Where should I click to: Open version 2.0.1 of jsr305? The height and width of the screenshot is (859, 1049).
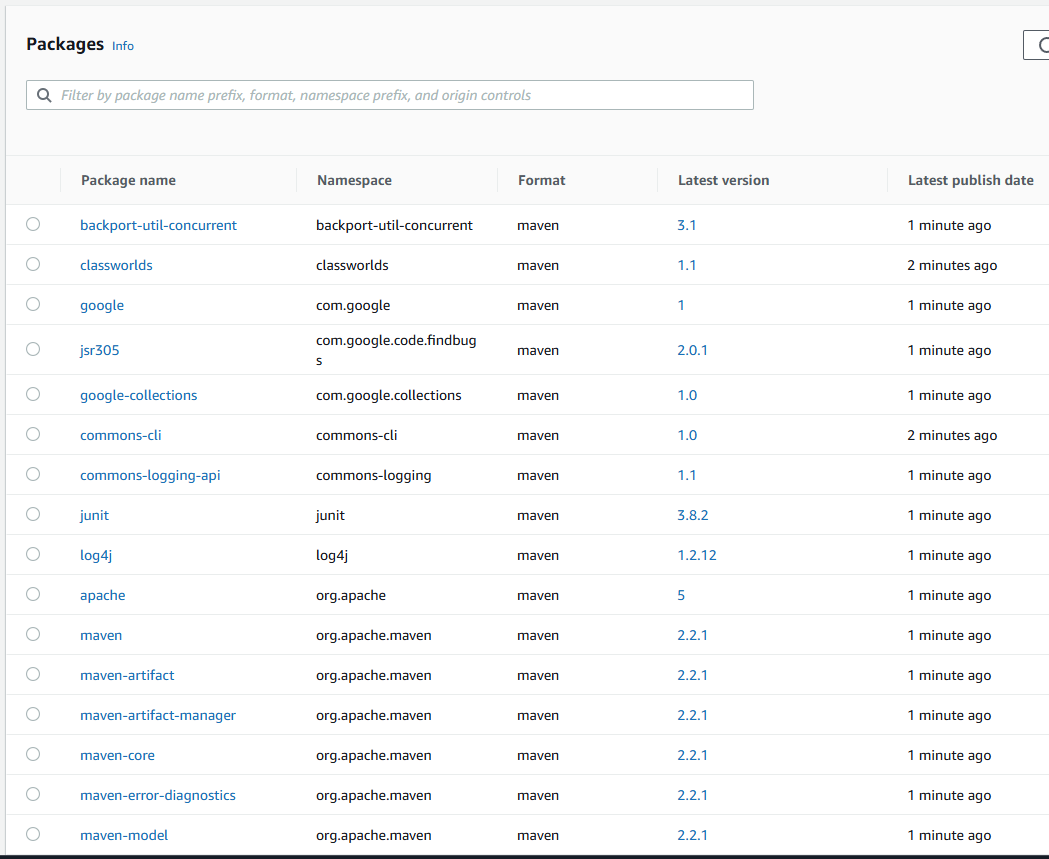point(692,350)
